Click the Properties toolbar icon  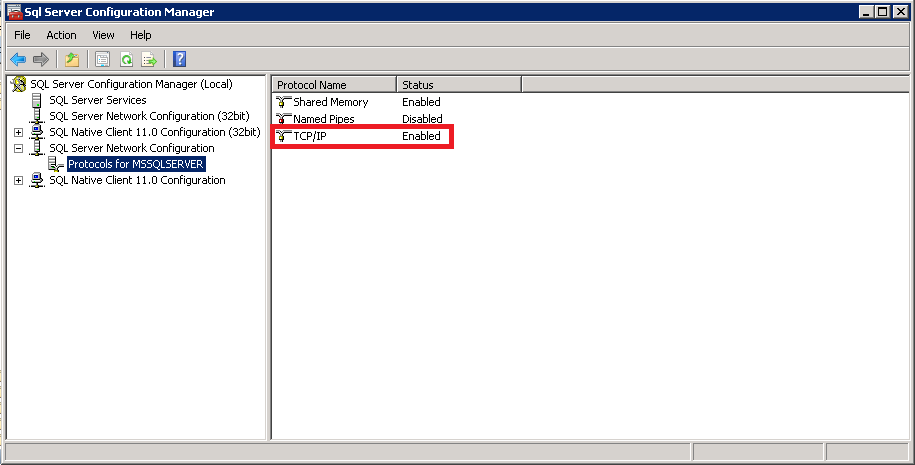103,59
